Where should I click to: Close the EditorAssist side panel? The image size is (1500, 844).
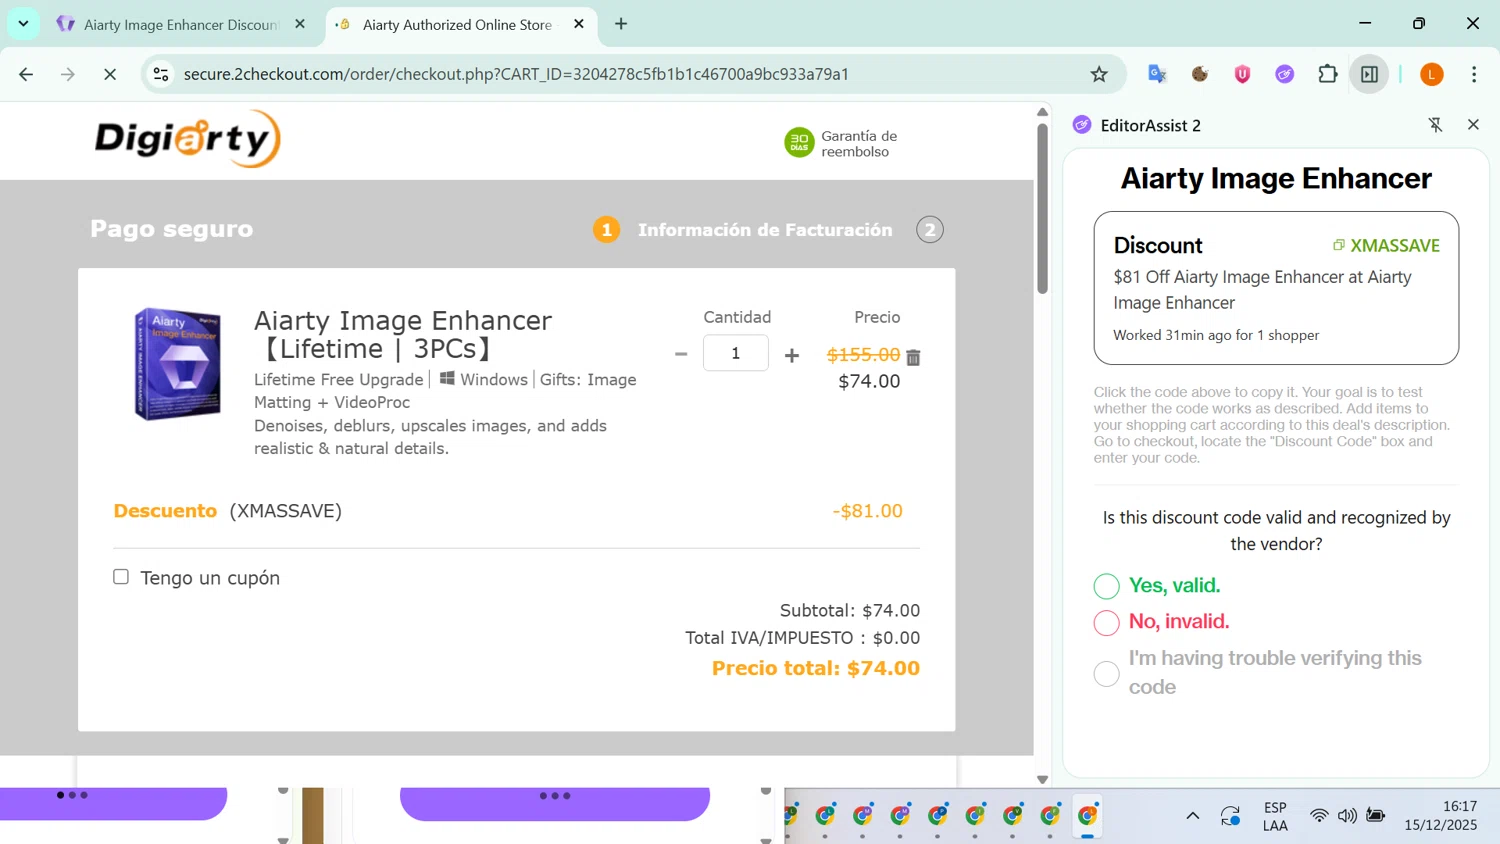point(1473,125)
